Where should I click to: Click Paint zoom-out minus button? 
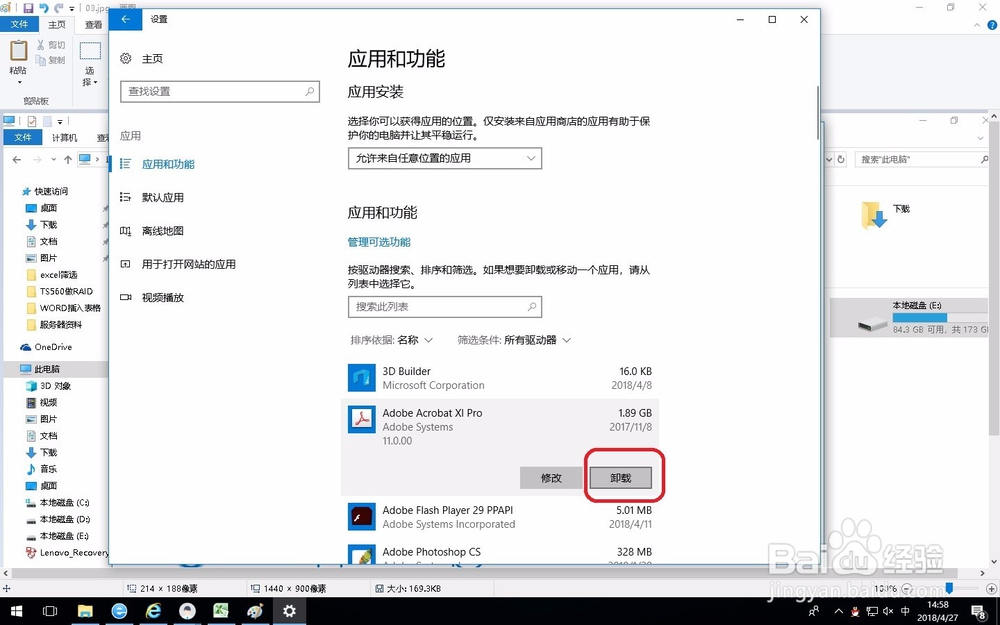point(907,588)
